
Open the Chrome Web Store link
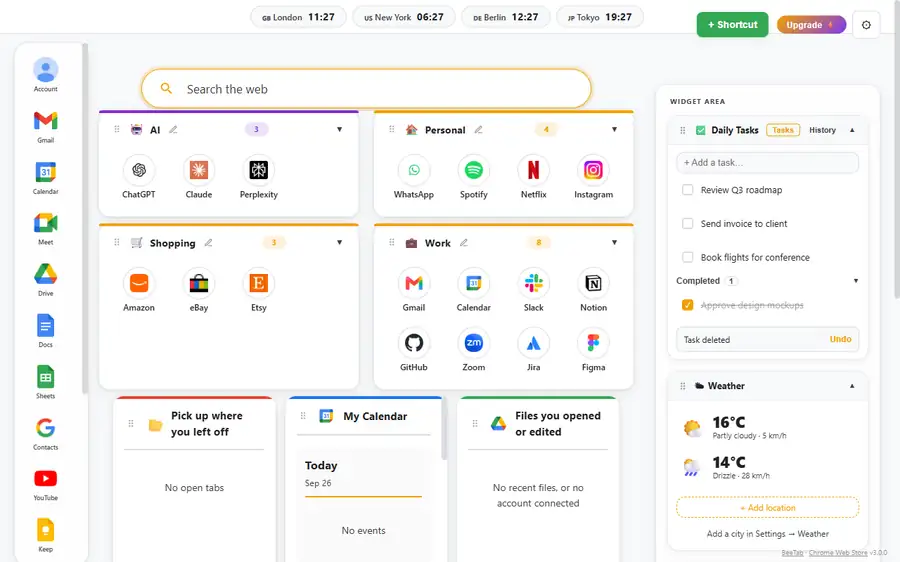point(838,553)
